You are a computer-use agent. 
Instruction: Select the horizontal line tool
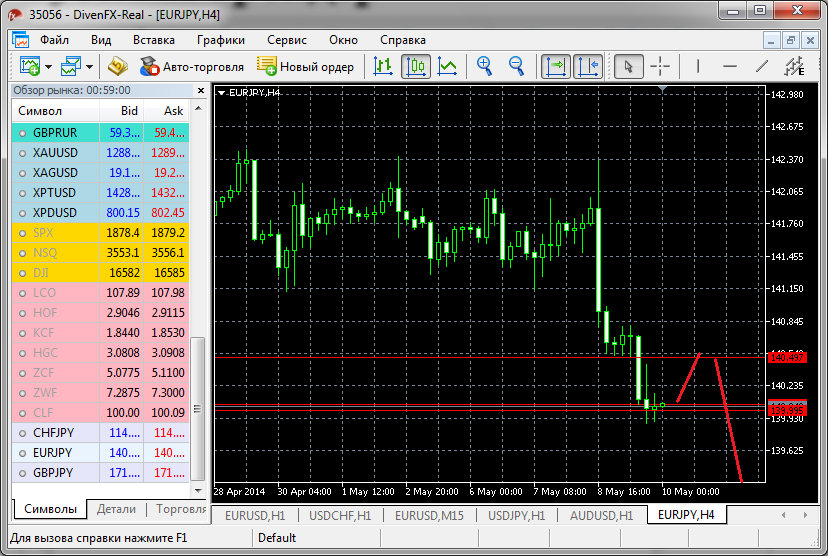pos(730,67)
